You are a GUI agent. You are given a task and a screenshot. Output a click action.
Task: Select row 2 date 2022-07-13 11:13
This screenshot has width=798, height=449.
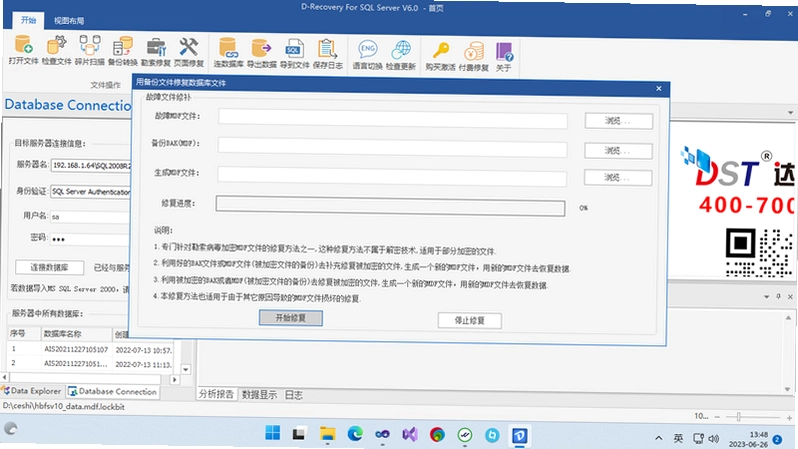(x=144, y=364)
